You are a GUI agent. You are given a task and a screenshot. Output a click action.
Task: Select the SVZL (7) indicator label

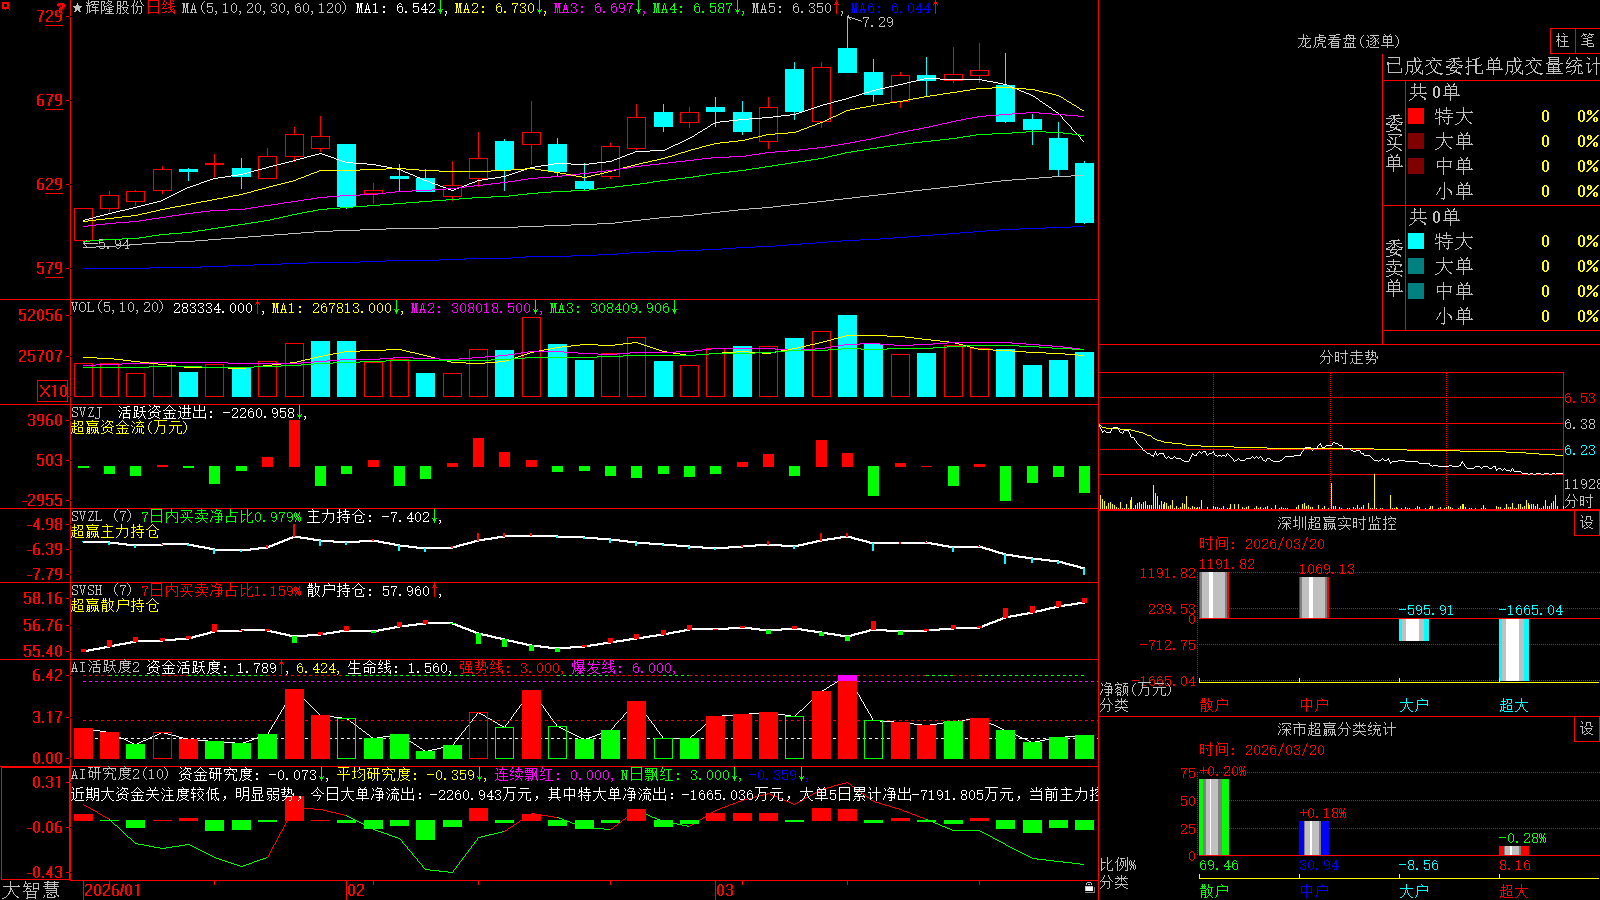coord(101,517)
